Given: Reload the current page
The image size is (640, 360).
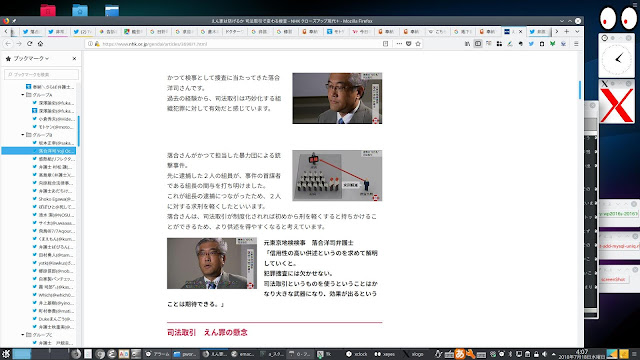Looking at the screenshot, I should coord(29,44).
